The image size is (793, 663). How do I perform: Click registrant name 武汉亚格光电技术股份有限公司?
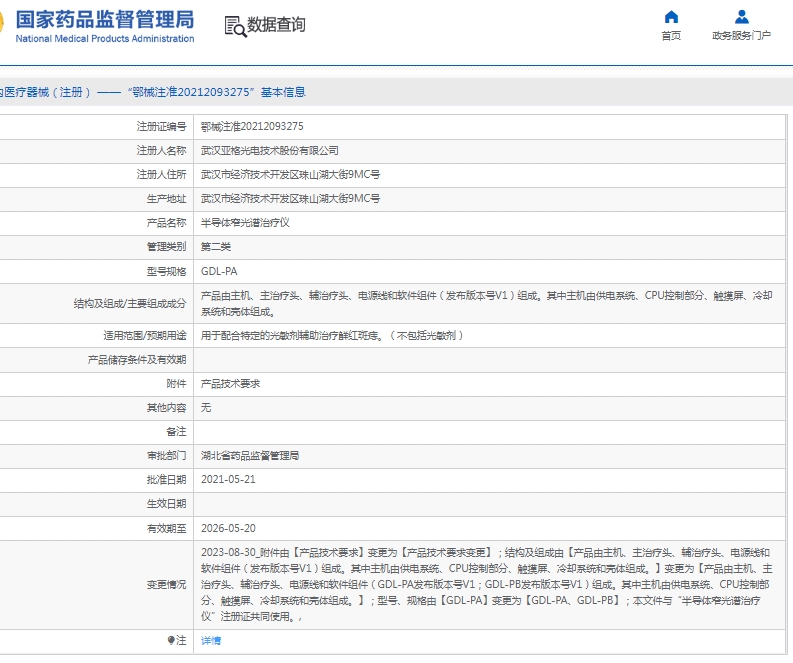coord(270,151)
